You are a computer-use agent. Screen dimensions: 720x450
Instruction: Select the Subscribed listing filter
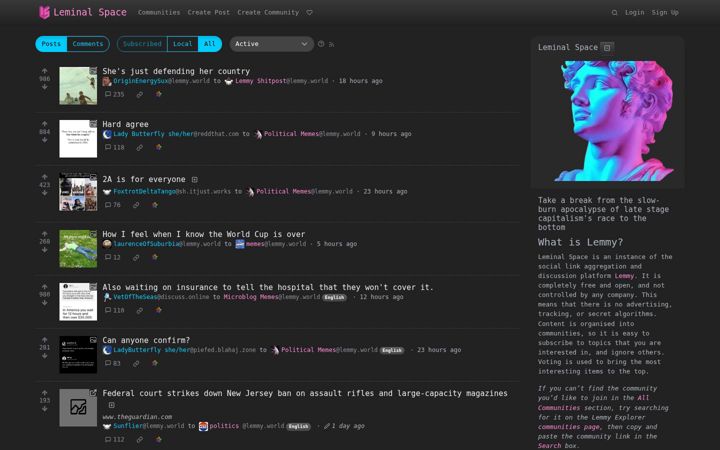pos(142,44)
